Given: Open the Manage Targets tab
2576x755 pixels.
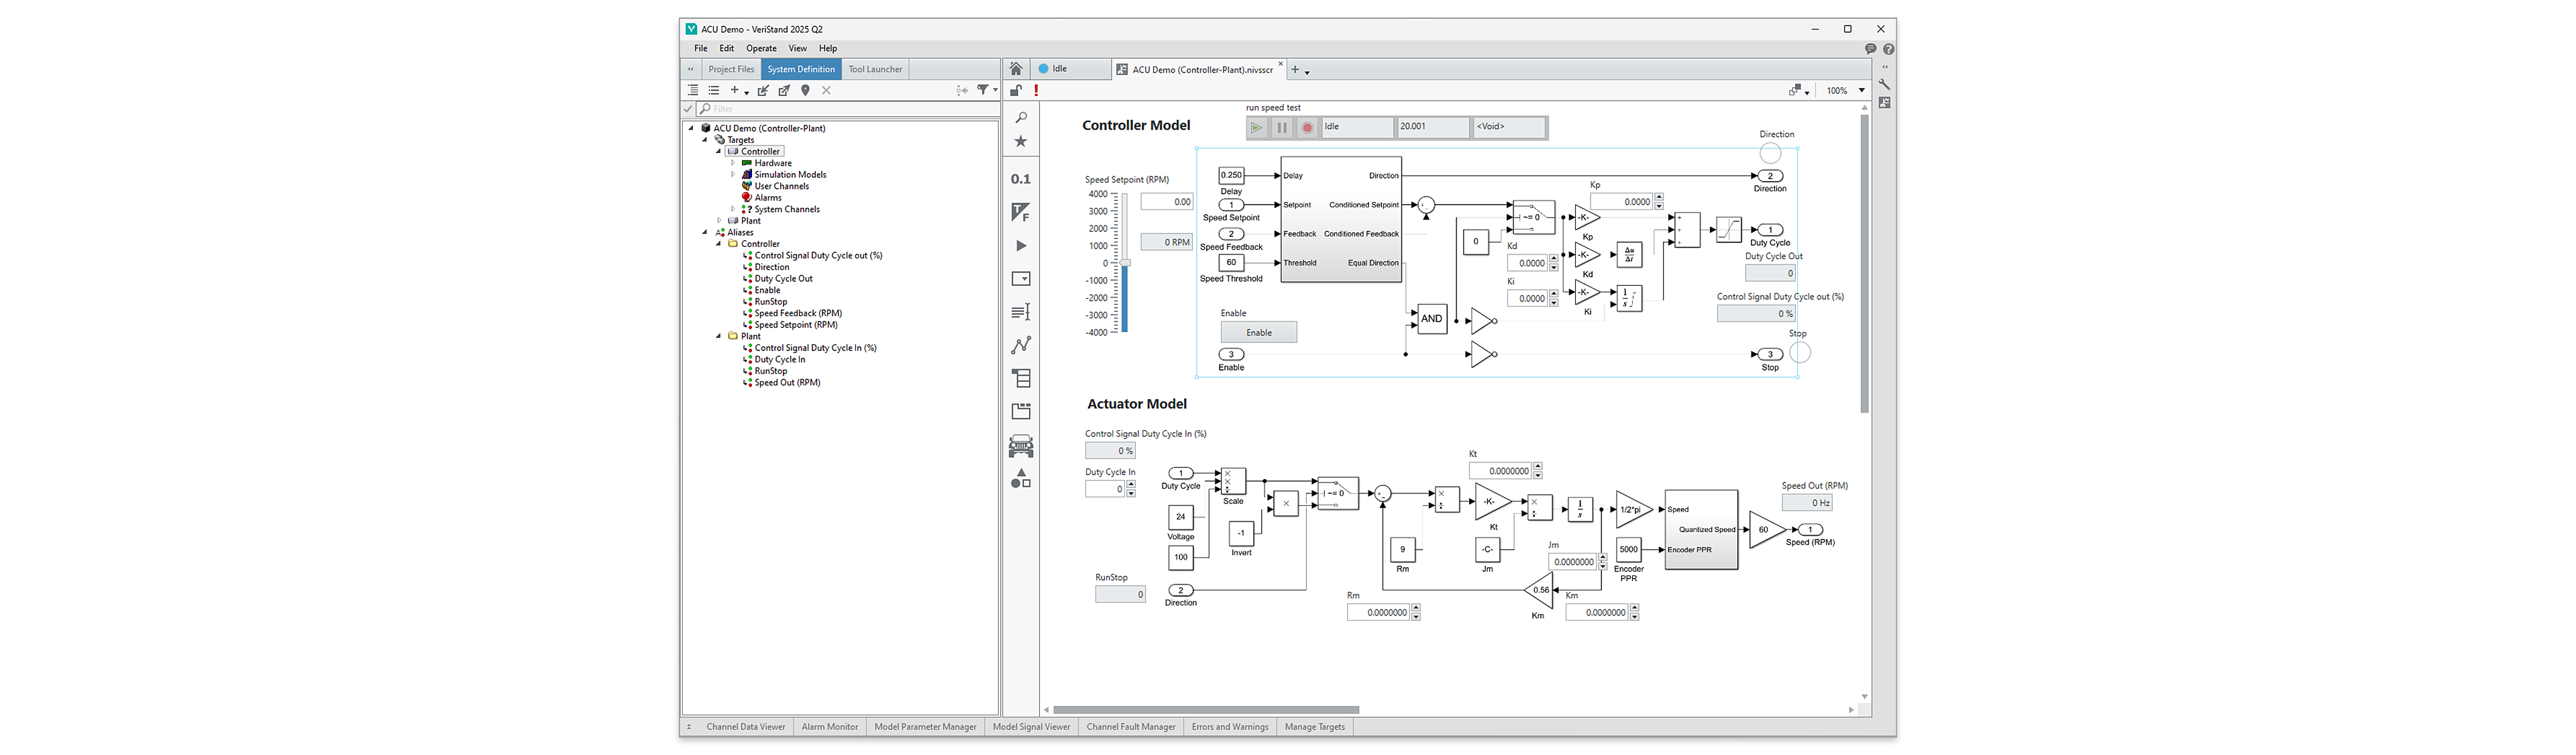Looking at the screenshot, I should click(1314, 727).
